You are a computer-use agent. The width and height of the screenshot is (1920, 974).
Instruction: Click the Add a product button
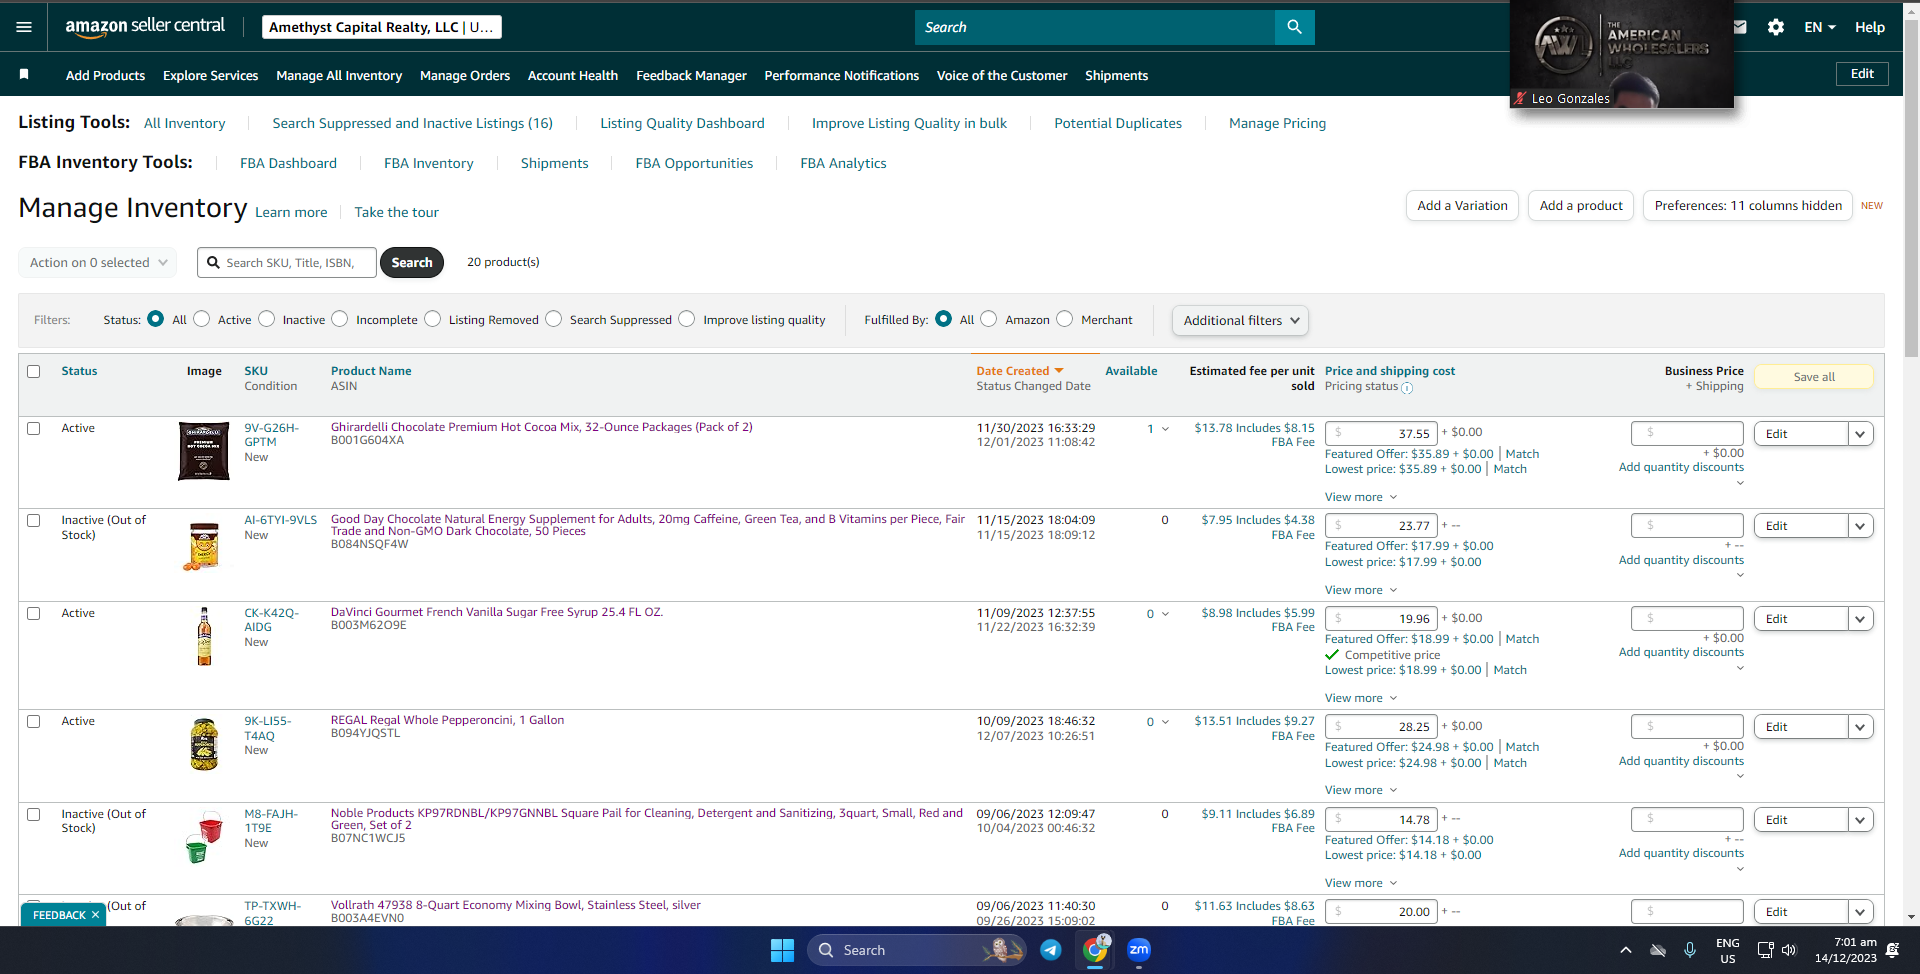point(1581,206)
